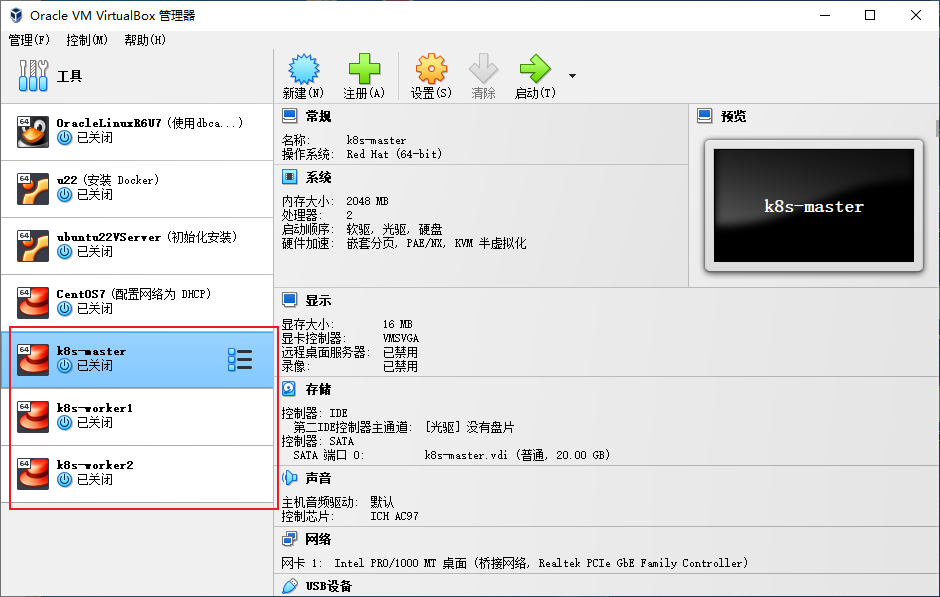Select ubuntu22VServer (初始化安装) row text

tap(147, 237)
